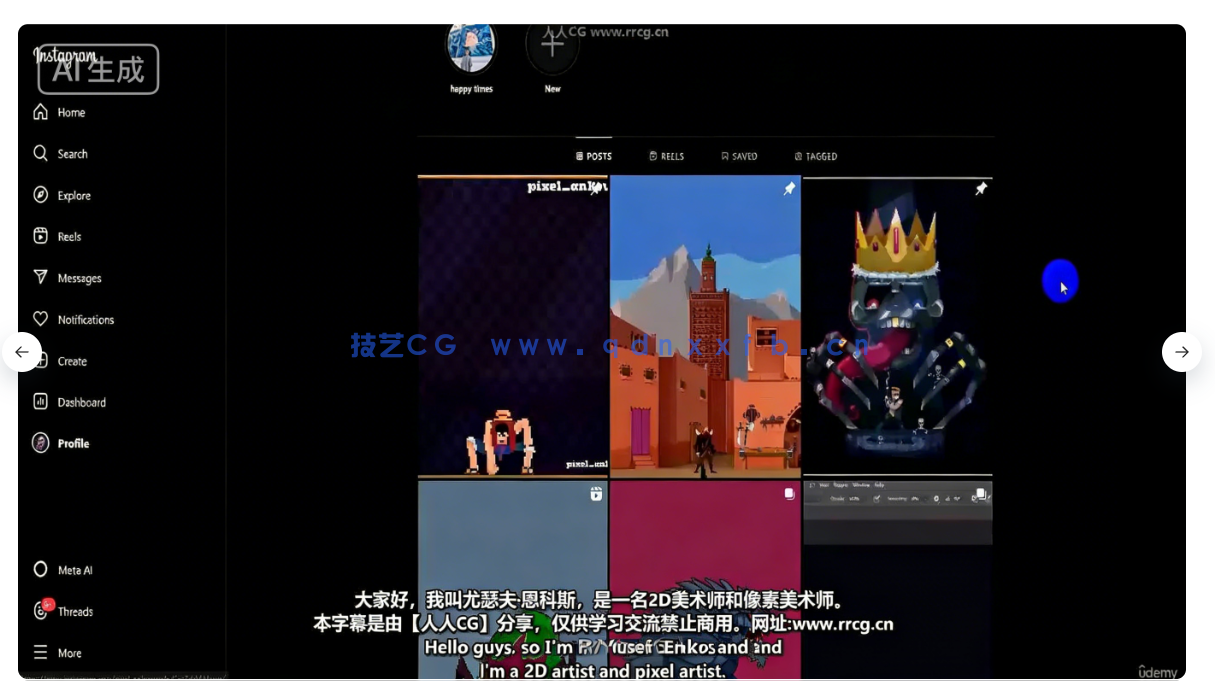Open the Explore compass icon
The width and height of the screenshot is (1215, 692).
[41, 195]
